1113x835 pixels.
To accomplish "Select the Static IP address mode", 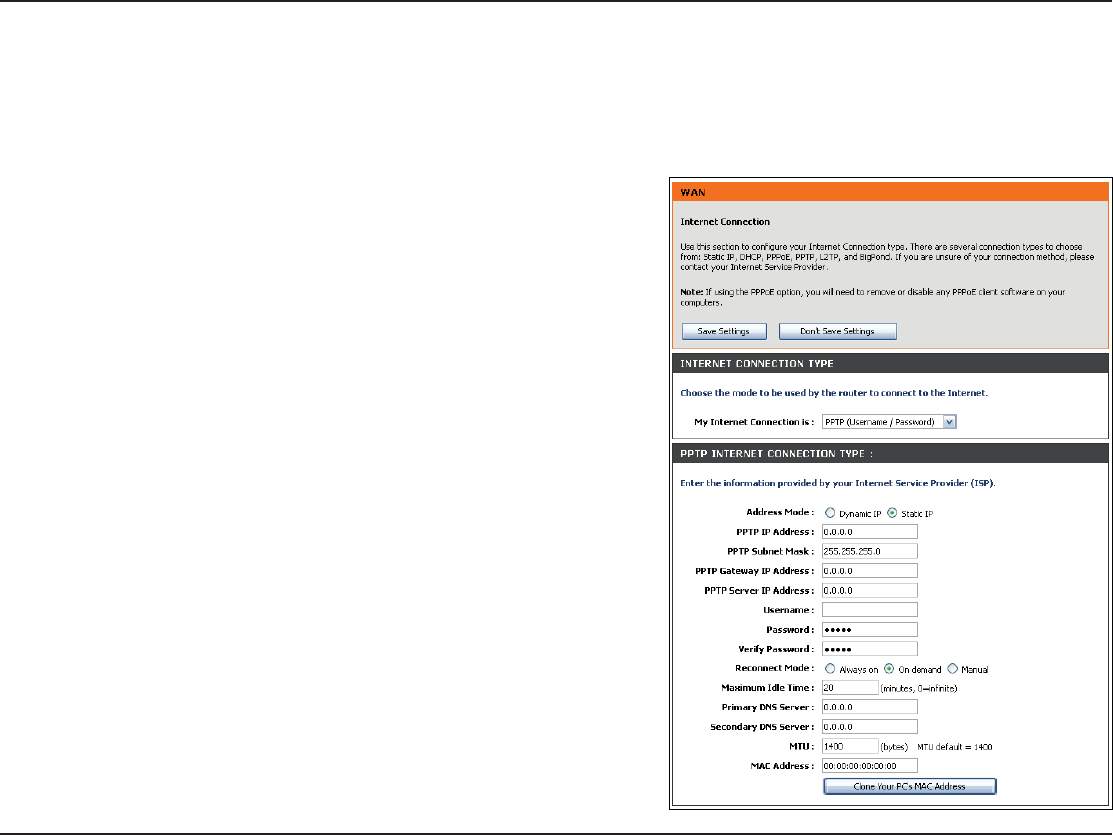I will [892, 513].
